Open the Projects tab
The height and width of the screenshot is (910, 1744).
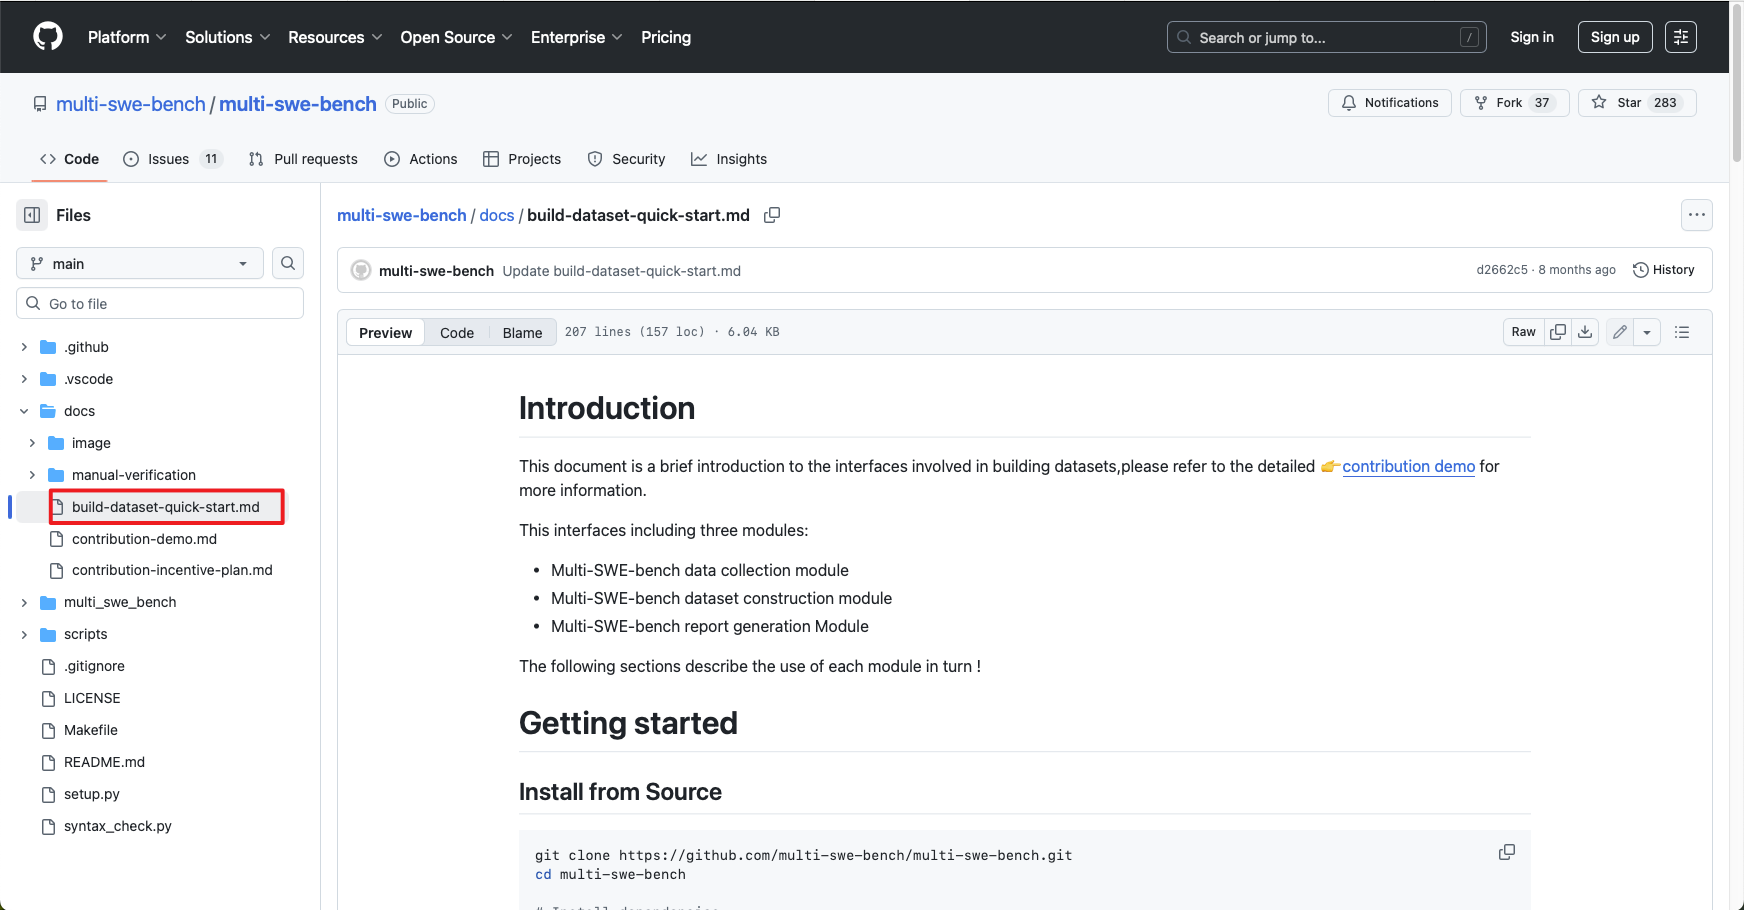522,159
